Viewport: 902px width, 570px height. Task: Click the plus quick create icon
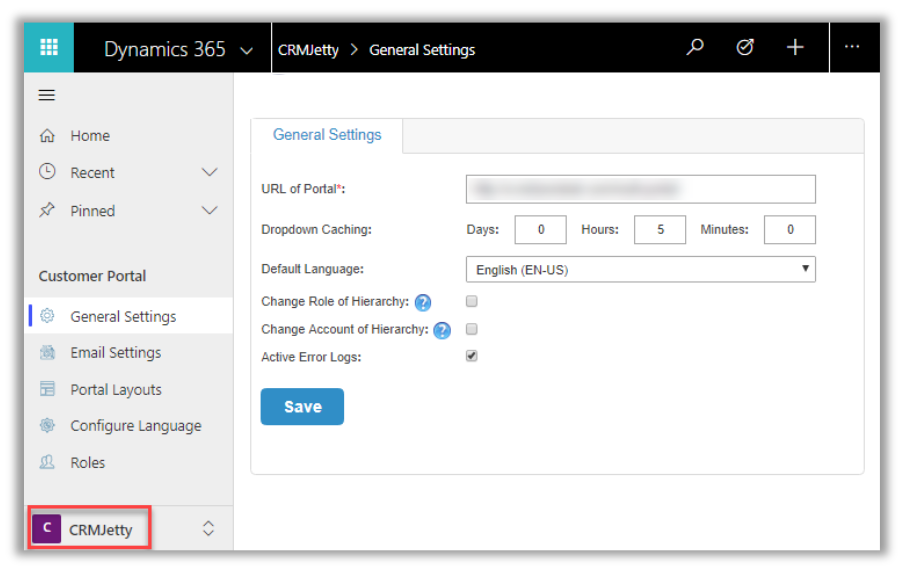pos(795,47)
